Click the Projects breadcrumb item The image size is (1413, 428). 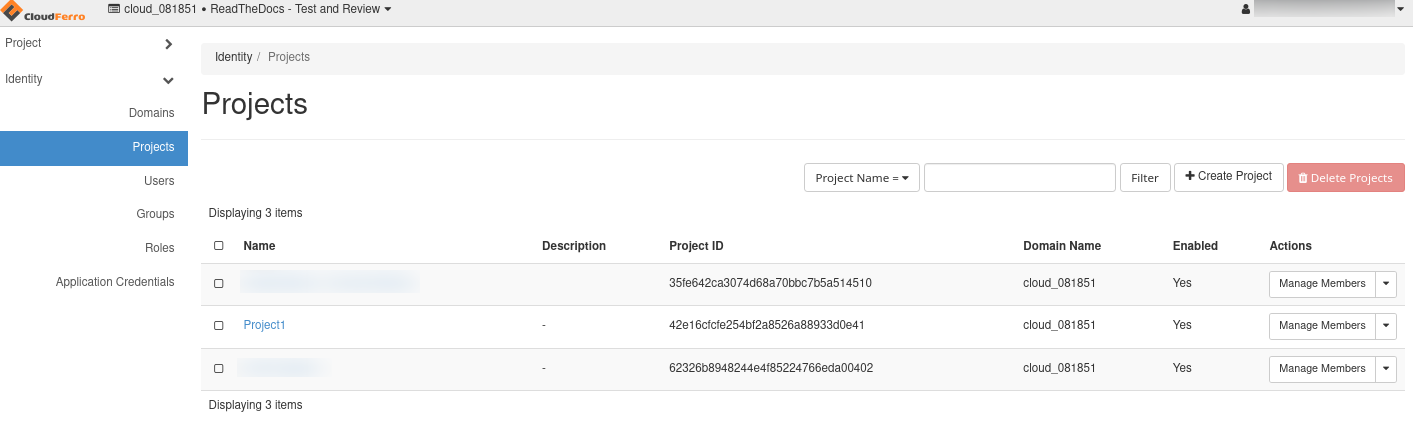pos(289,57)
